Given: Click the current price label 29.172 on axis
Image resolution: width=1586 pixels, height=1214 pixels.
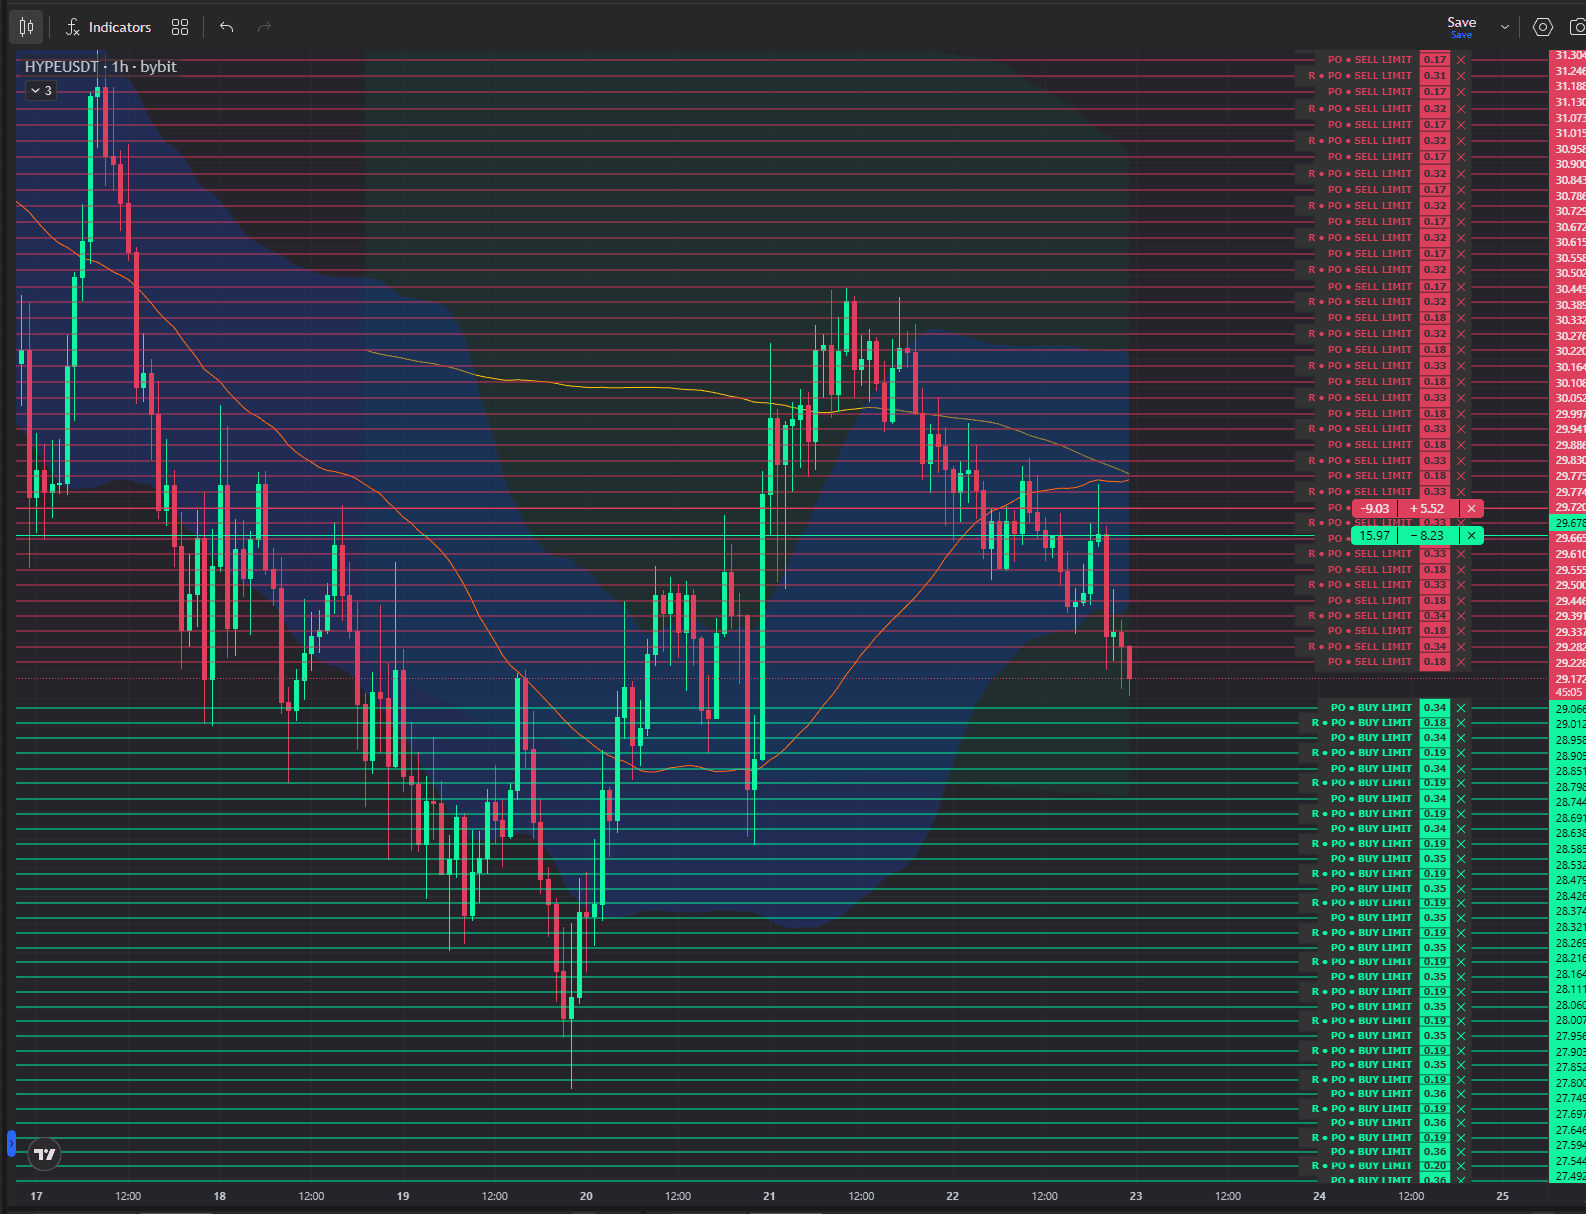Looking at the screenshot, I should coord(1569,679).
